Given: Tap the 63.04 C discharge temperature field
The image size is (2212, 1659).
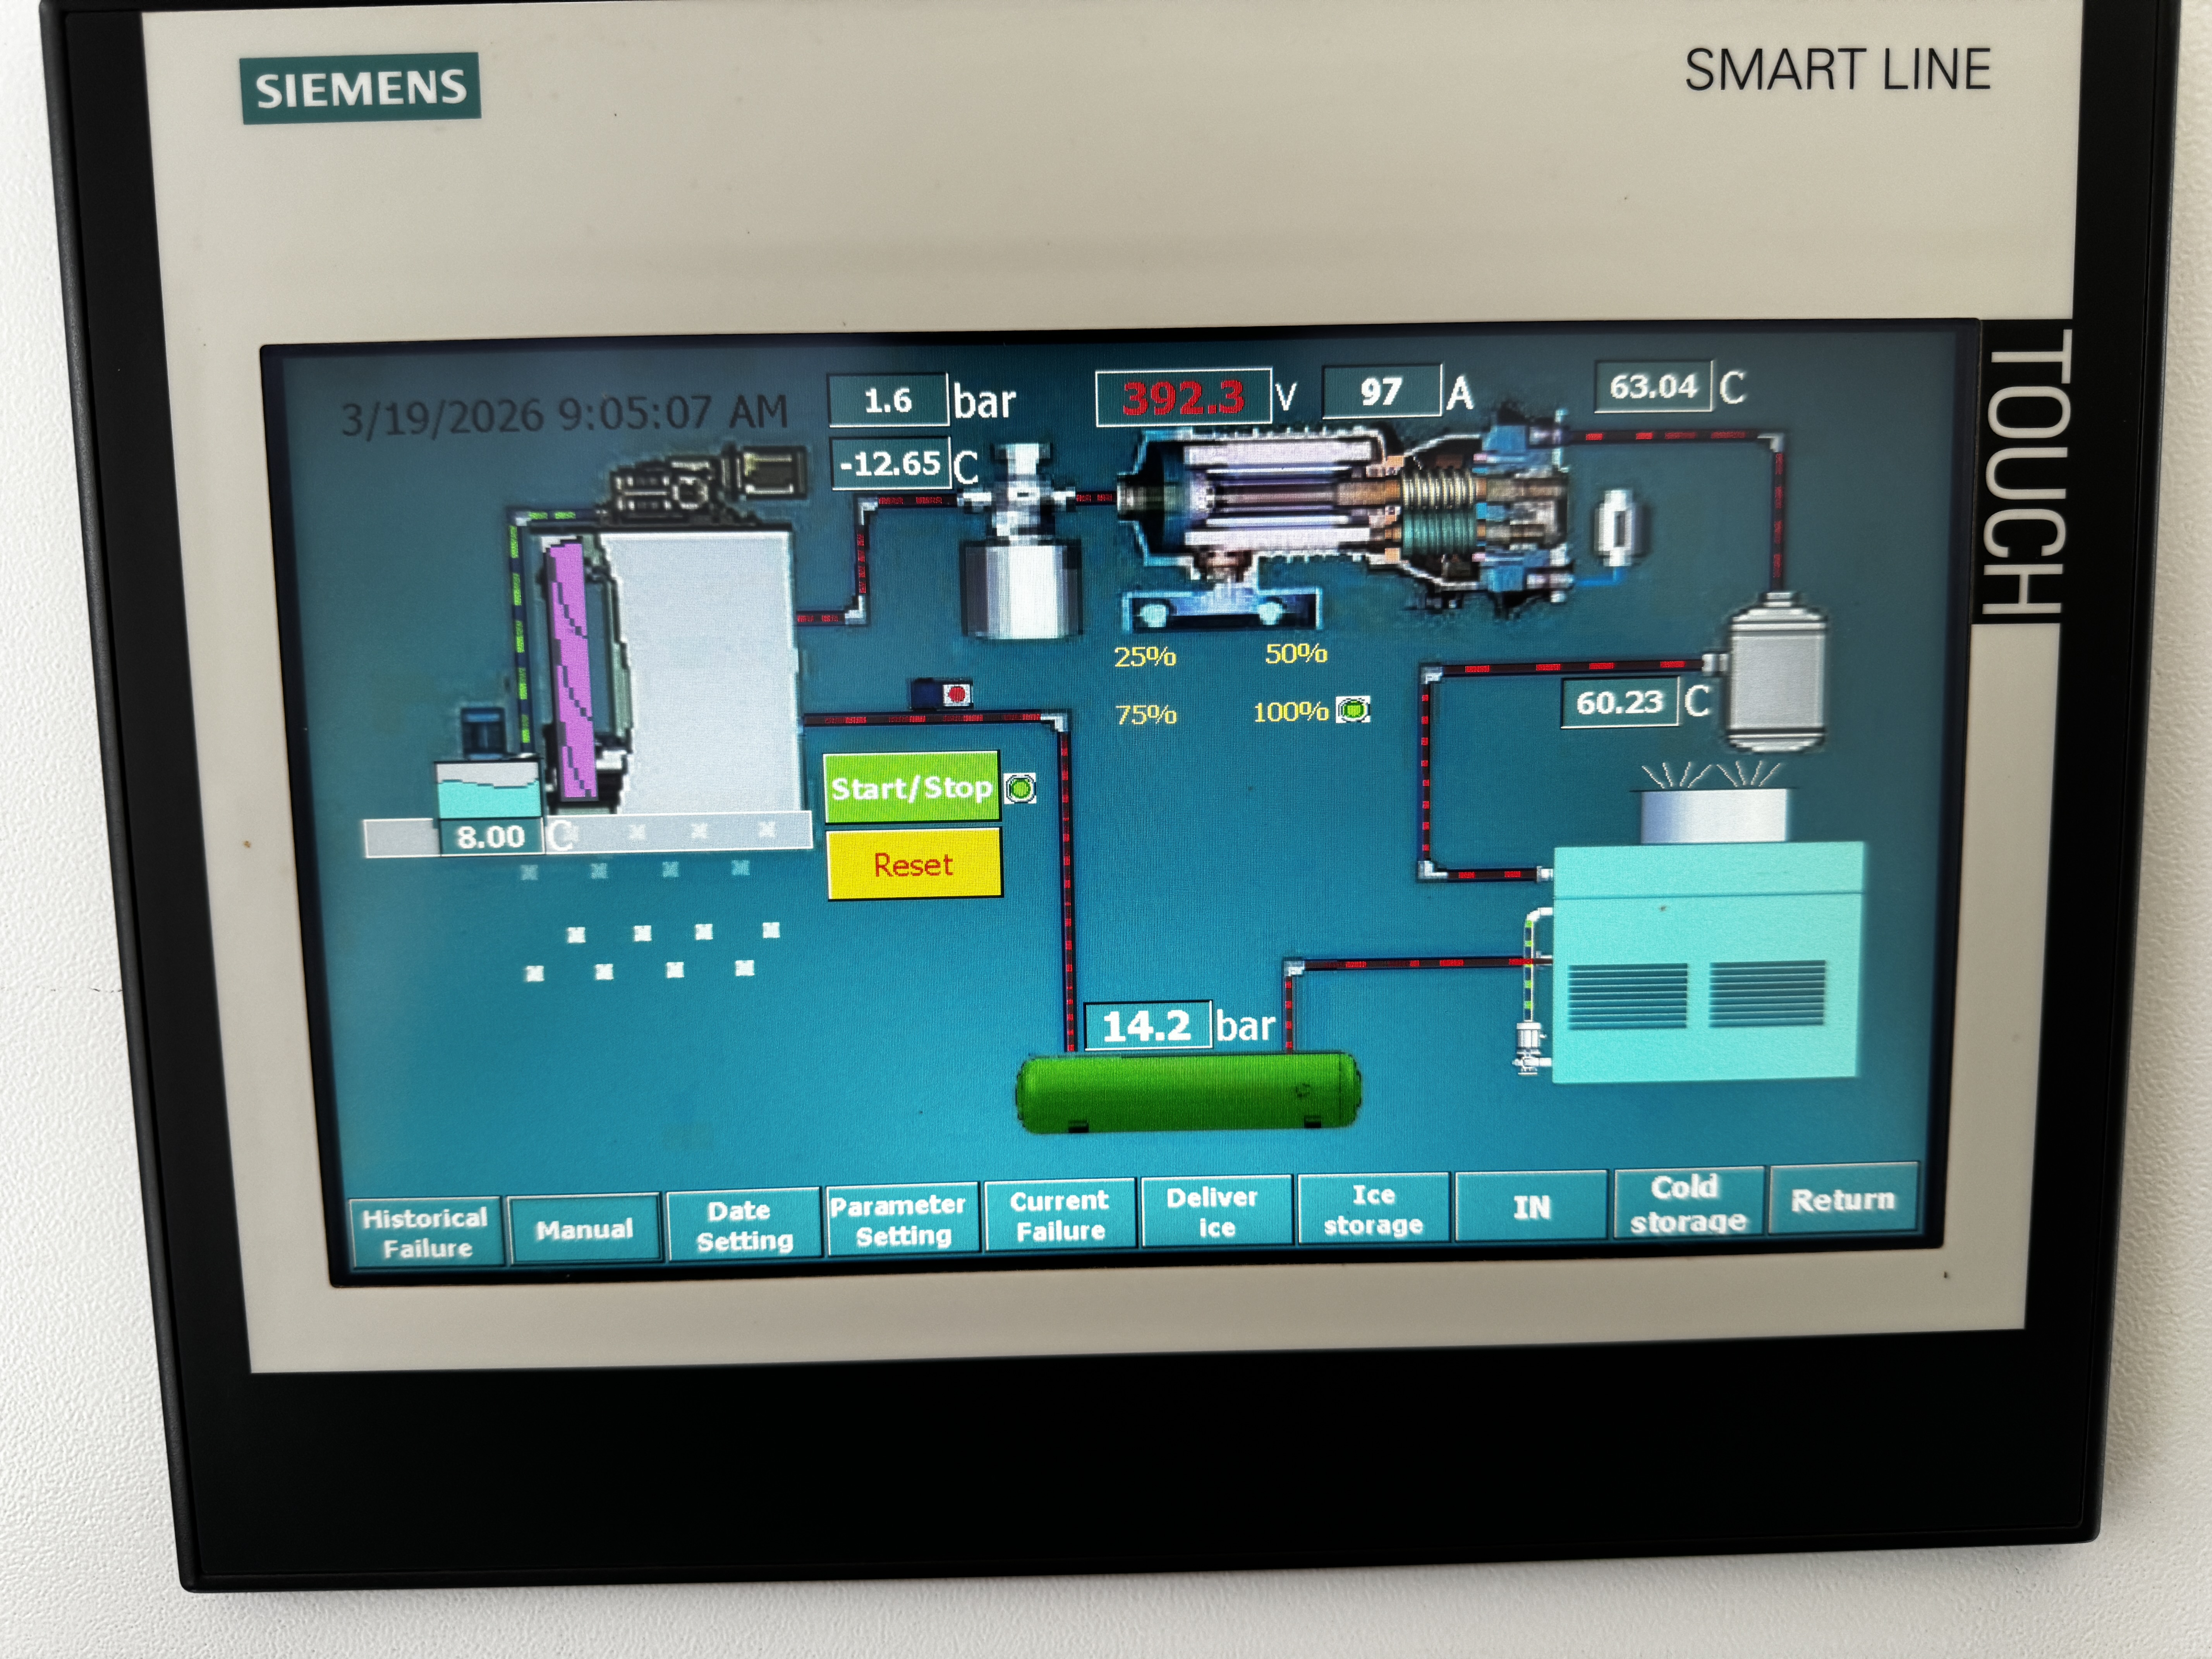Looking at the screenshot, I should click(x=1653, y=386).
